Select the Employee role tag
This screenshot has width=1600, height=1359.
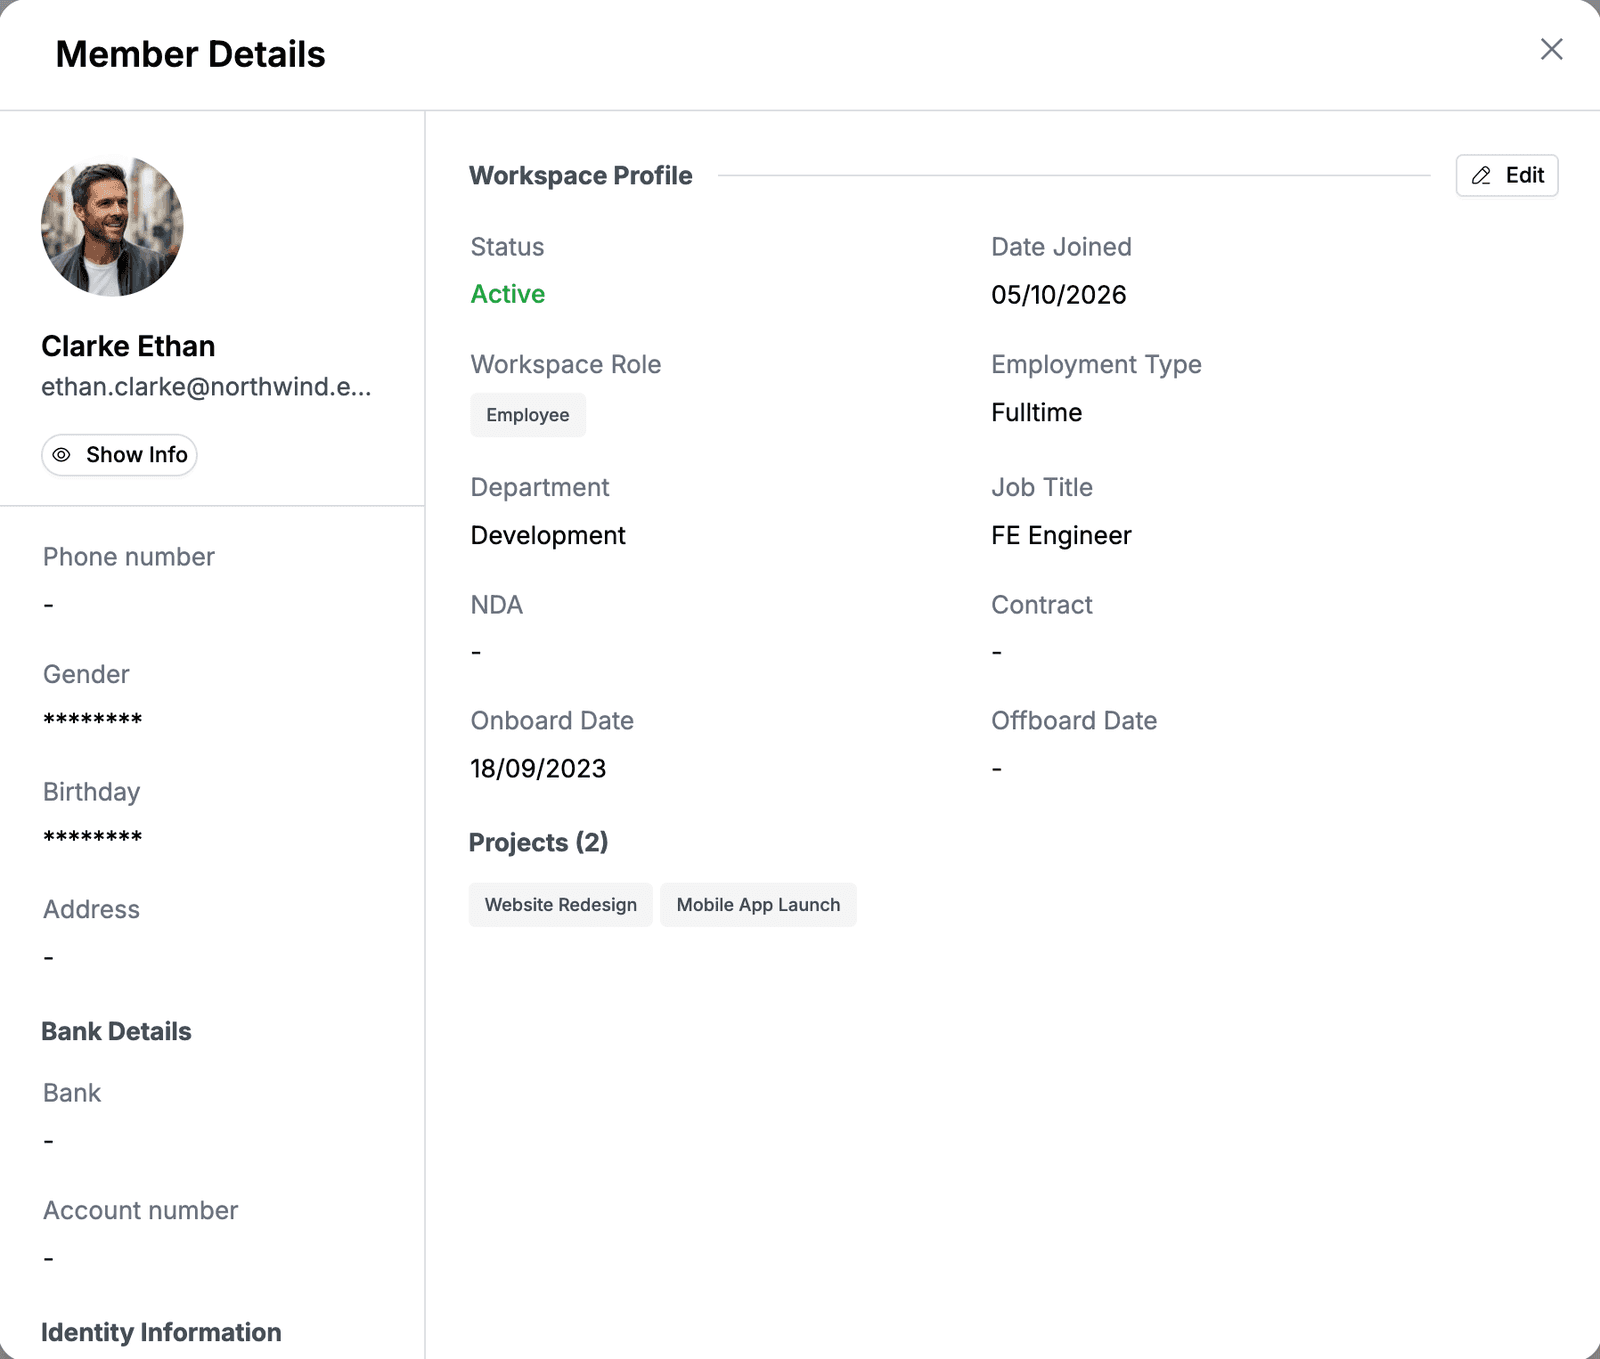point(528,415)
